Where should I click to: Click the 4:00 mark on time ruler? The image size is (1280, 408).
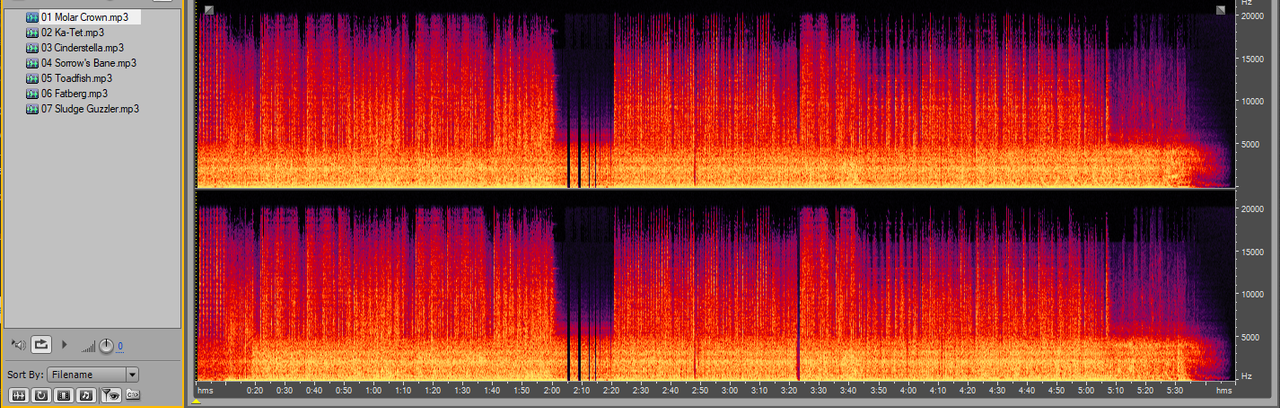pos(909,391)
